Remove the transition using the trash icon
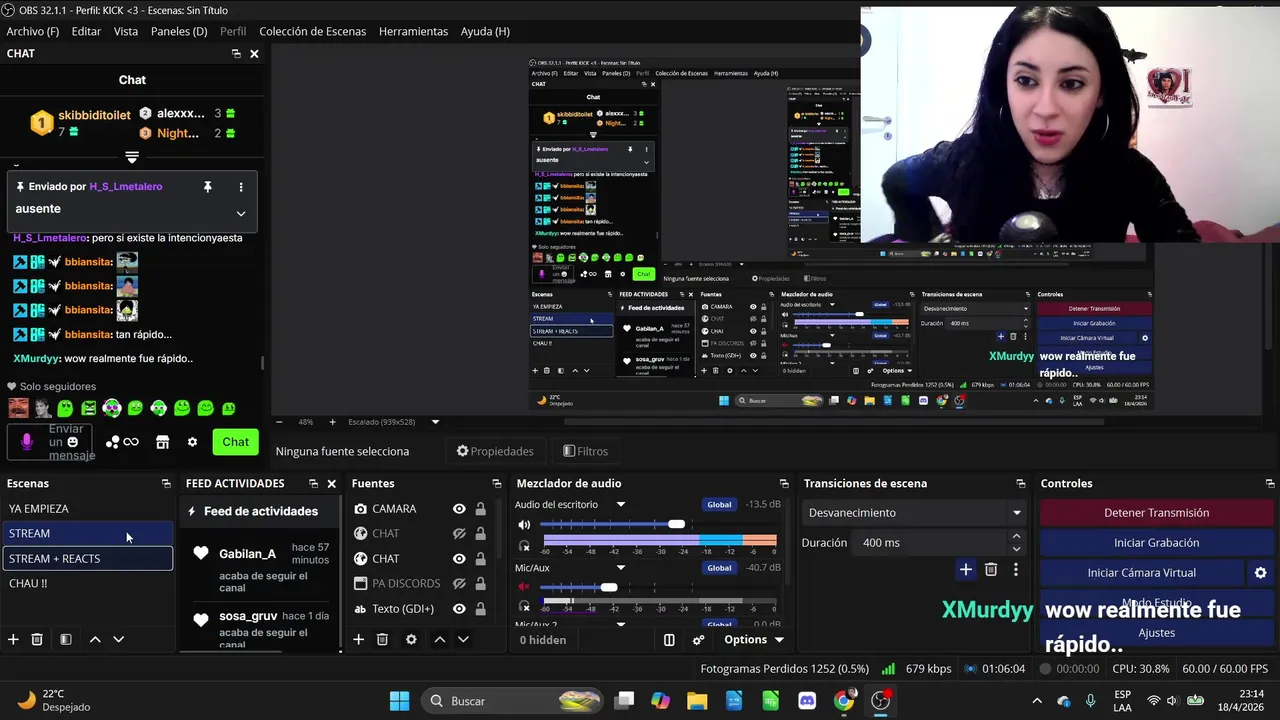 [991, 569]
